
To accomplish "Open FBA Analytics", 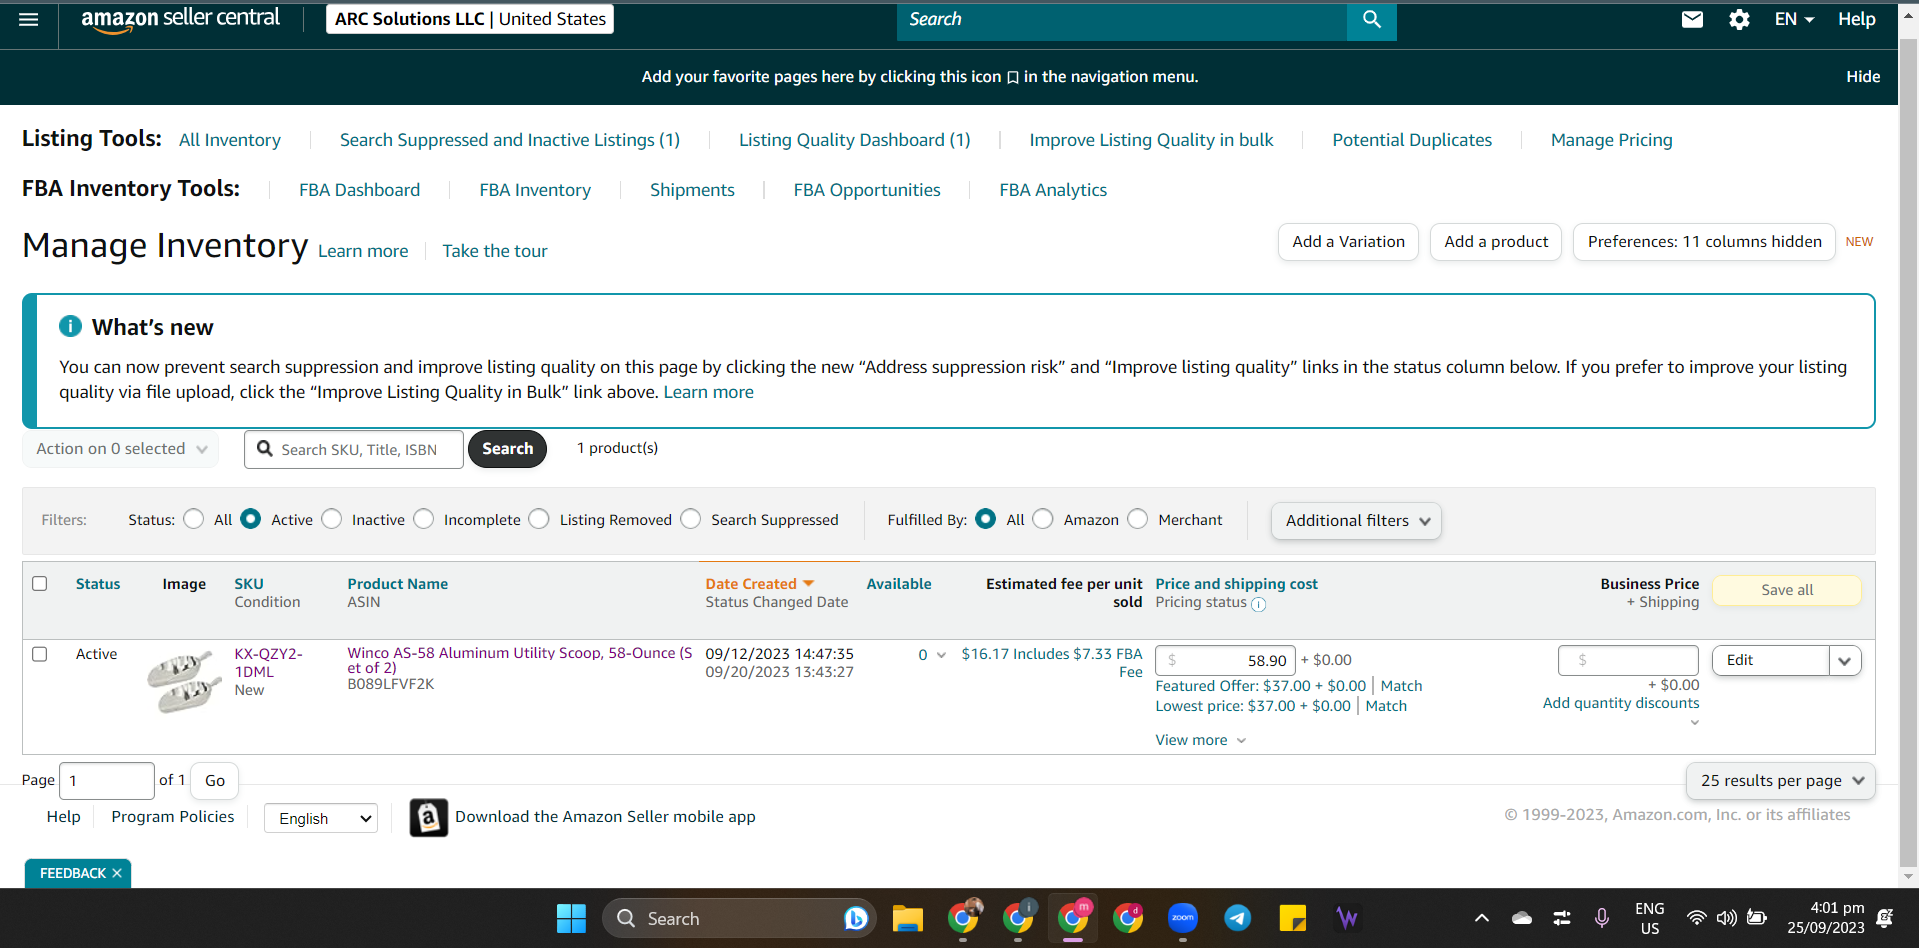I will [x=1053, y=190].
